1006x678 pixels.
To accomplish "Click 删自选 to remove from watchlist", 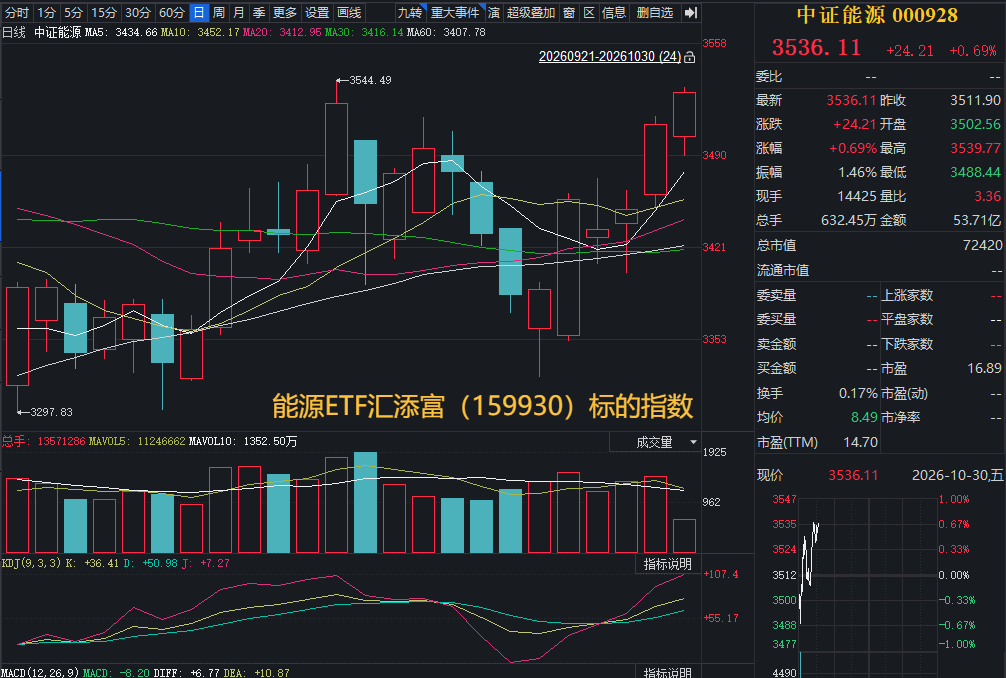I will 654,12.
